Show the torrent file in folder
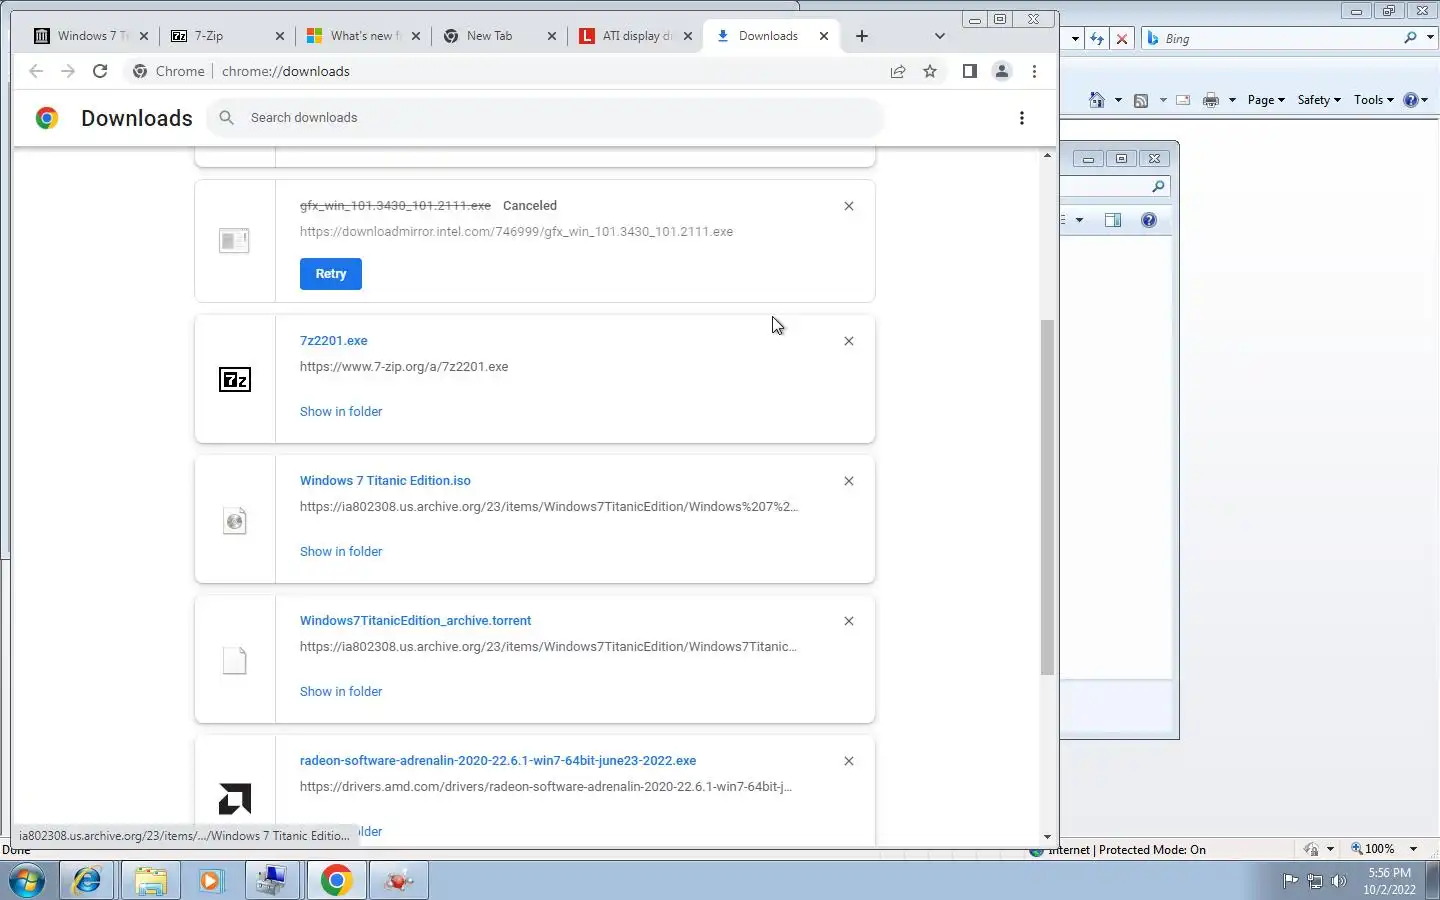This screenshot has width=1440, height=900. click(x=341, y=692)
